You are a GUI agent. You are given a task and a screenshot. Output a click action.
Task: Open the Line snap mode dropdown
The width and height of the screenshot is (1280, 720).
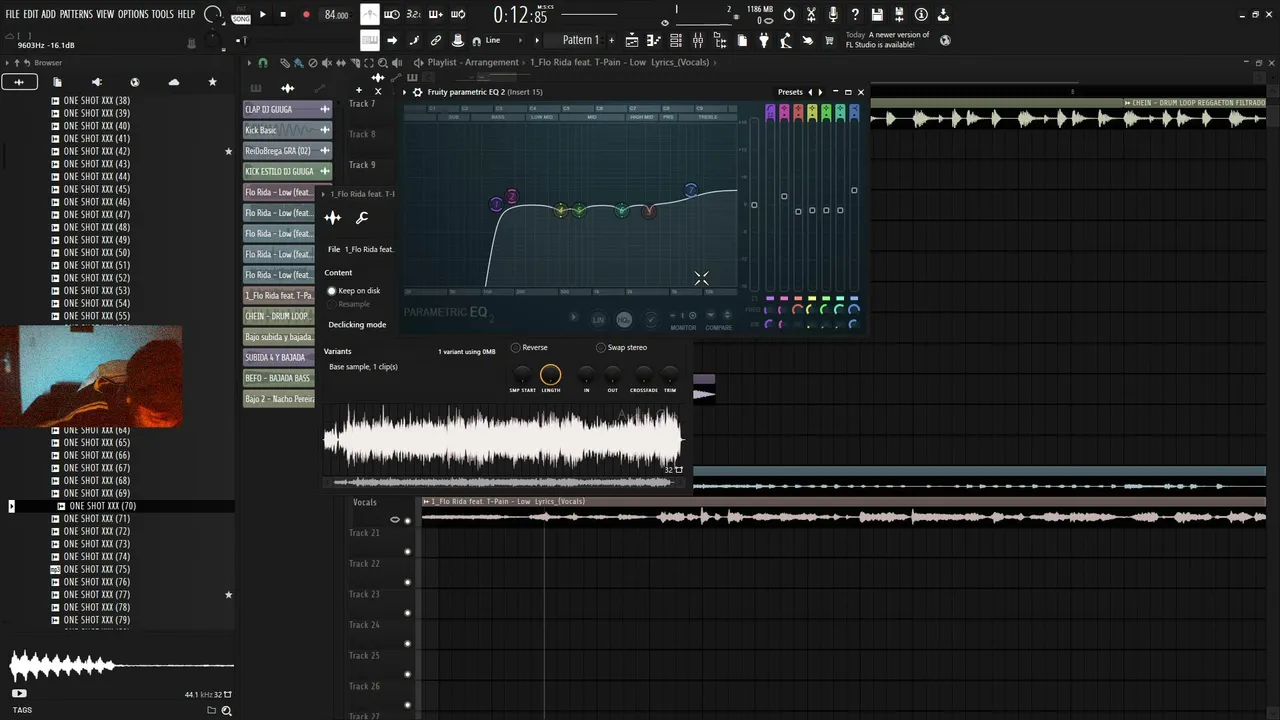(505, 40)
